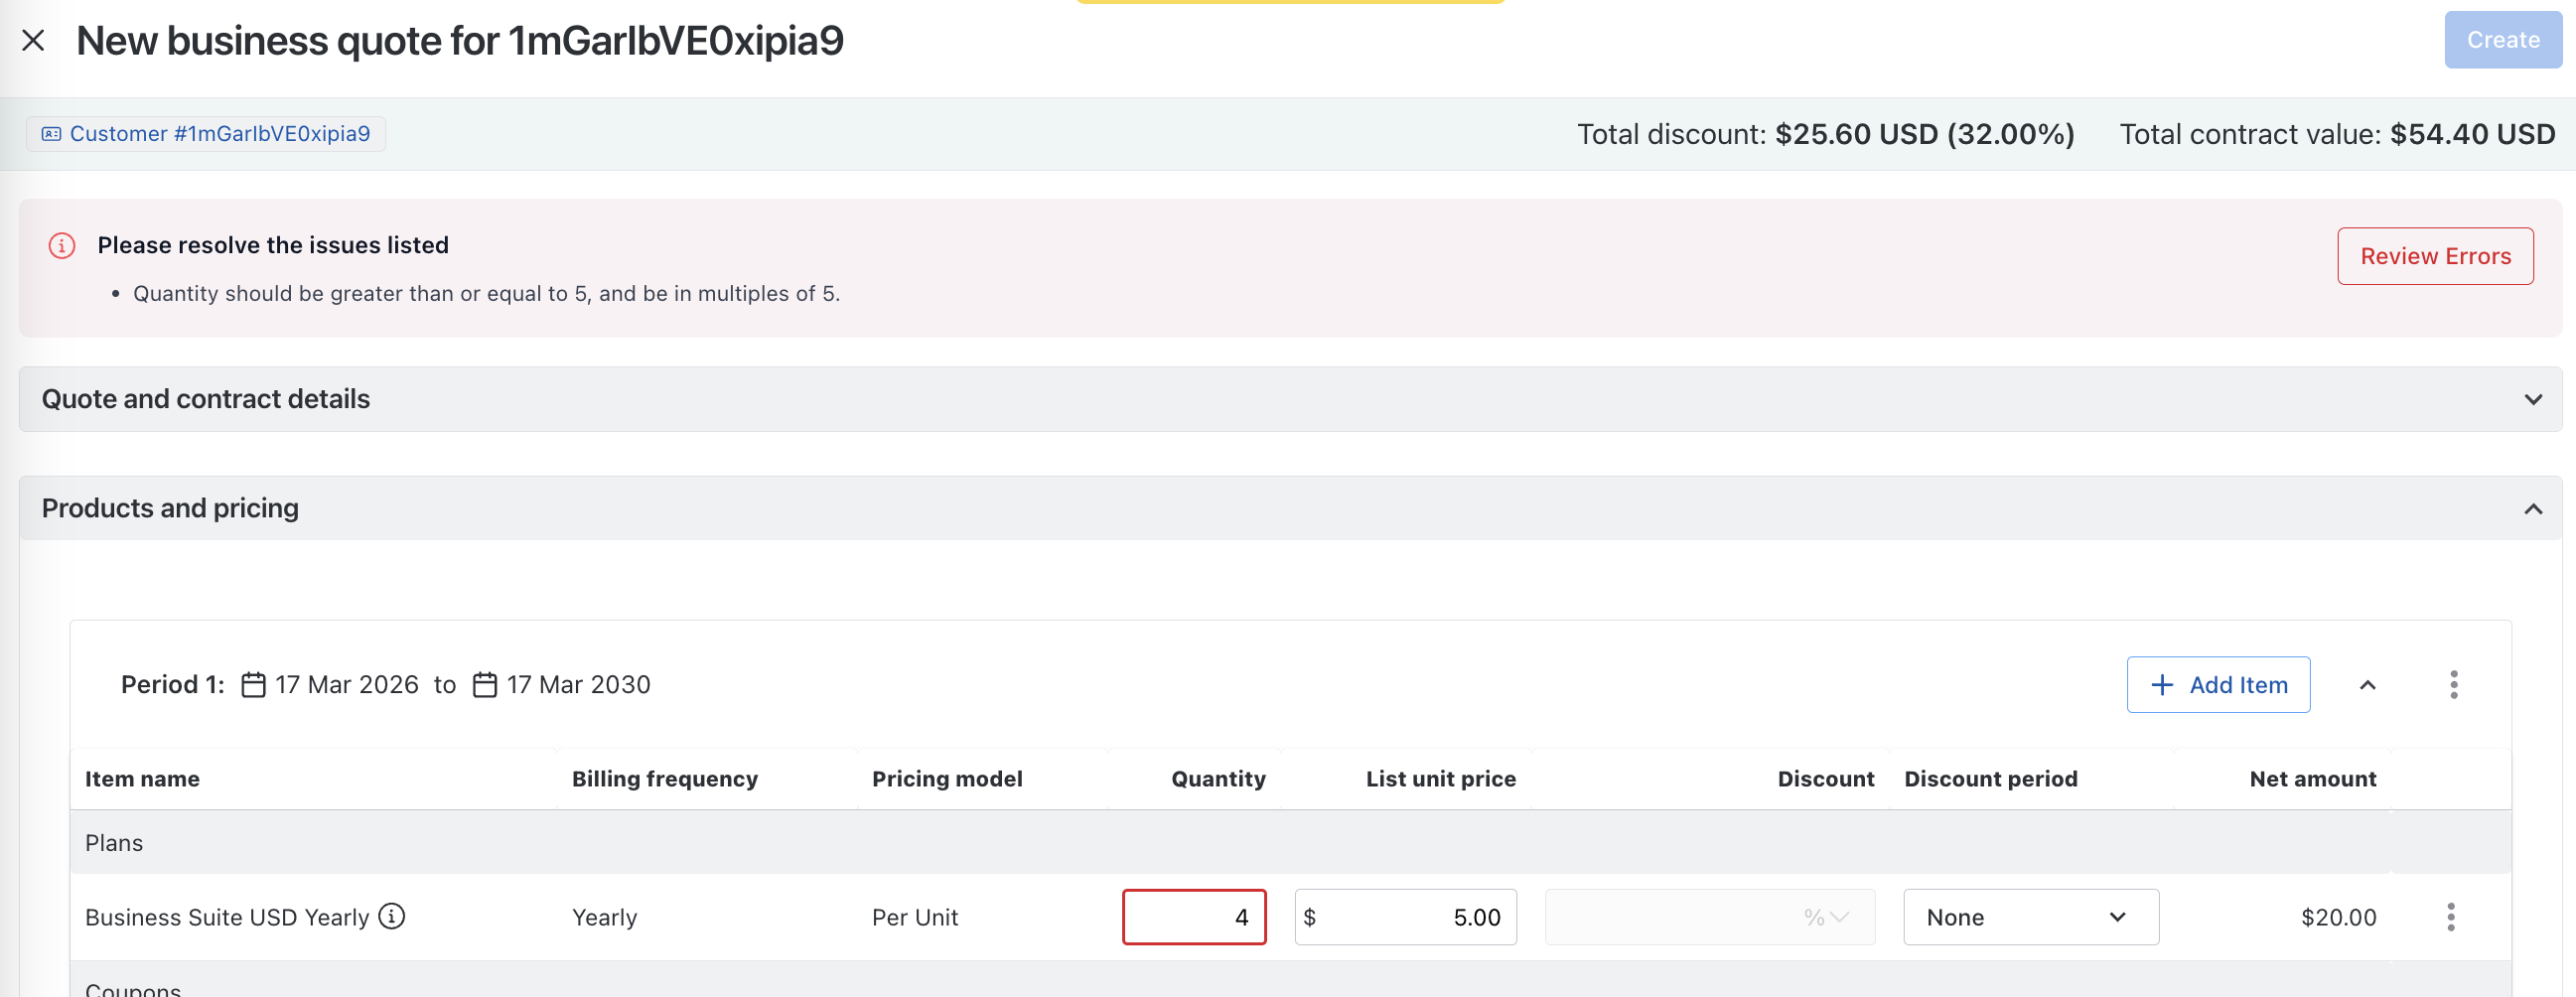
Task: Click the List unit price field
Action: tap(1405, 917)
